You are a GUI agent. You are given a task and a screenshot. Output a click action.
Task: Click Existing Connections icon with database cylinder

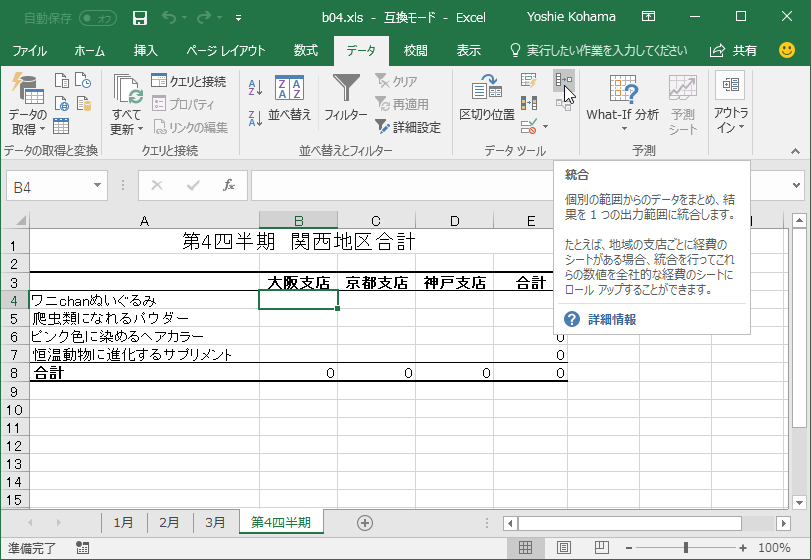point(83,103)
